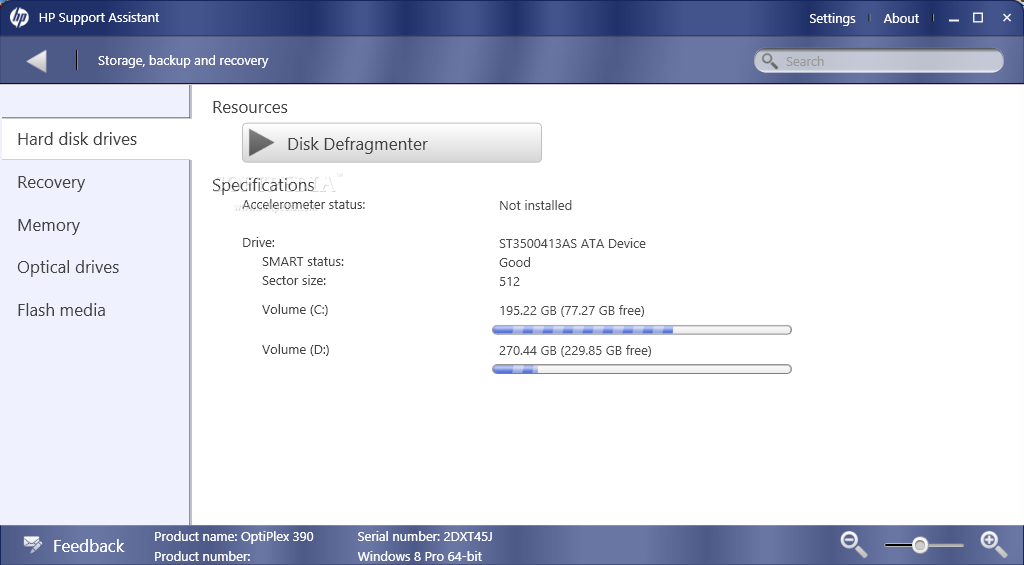Image resolution: width=1024 pixels, height=565 pixels.
Task: Click 'Accelerometer status:' label
Action: click(x=304, y=205)
